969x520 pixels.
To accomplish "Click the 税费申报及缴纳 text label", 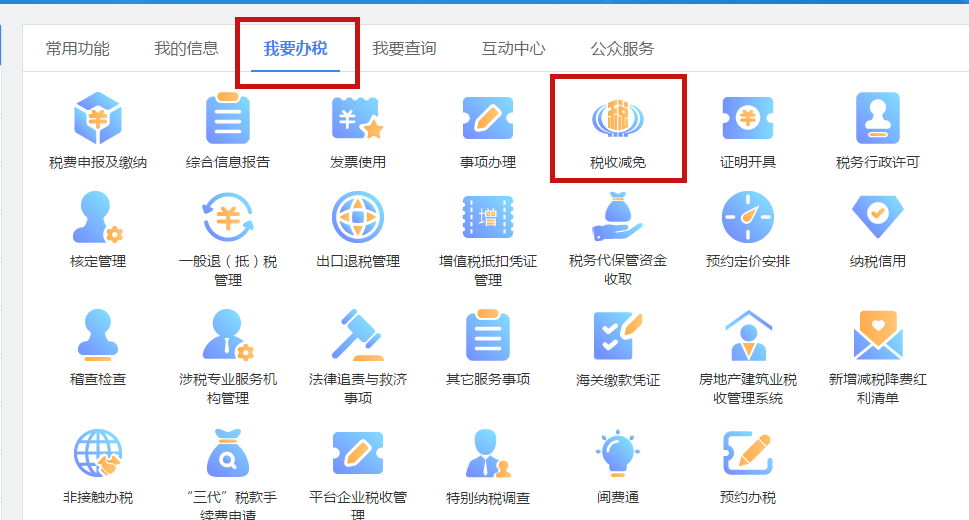I will click(x=98, y=163).
